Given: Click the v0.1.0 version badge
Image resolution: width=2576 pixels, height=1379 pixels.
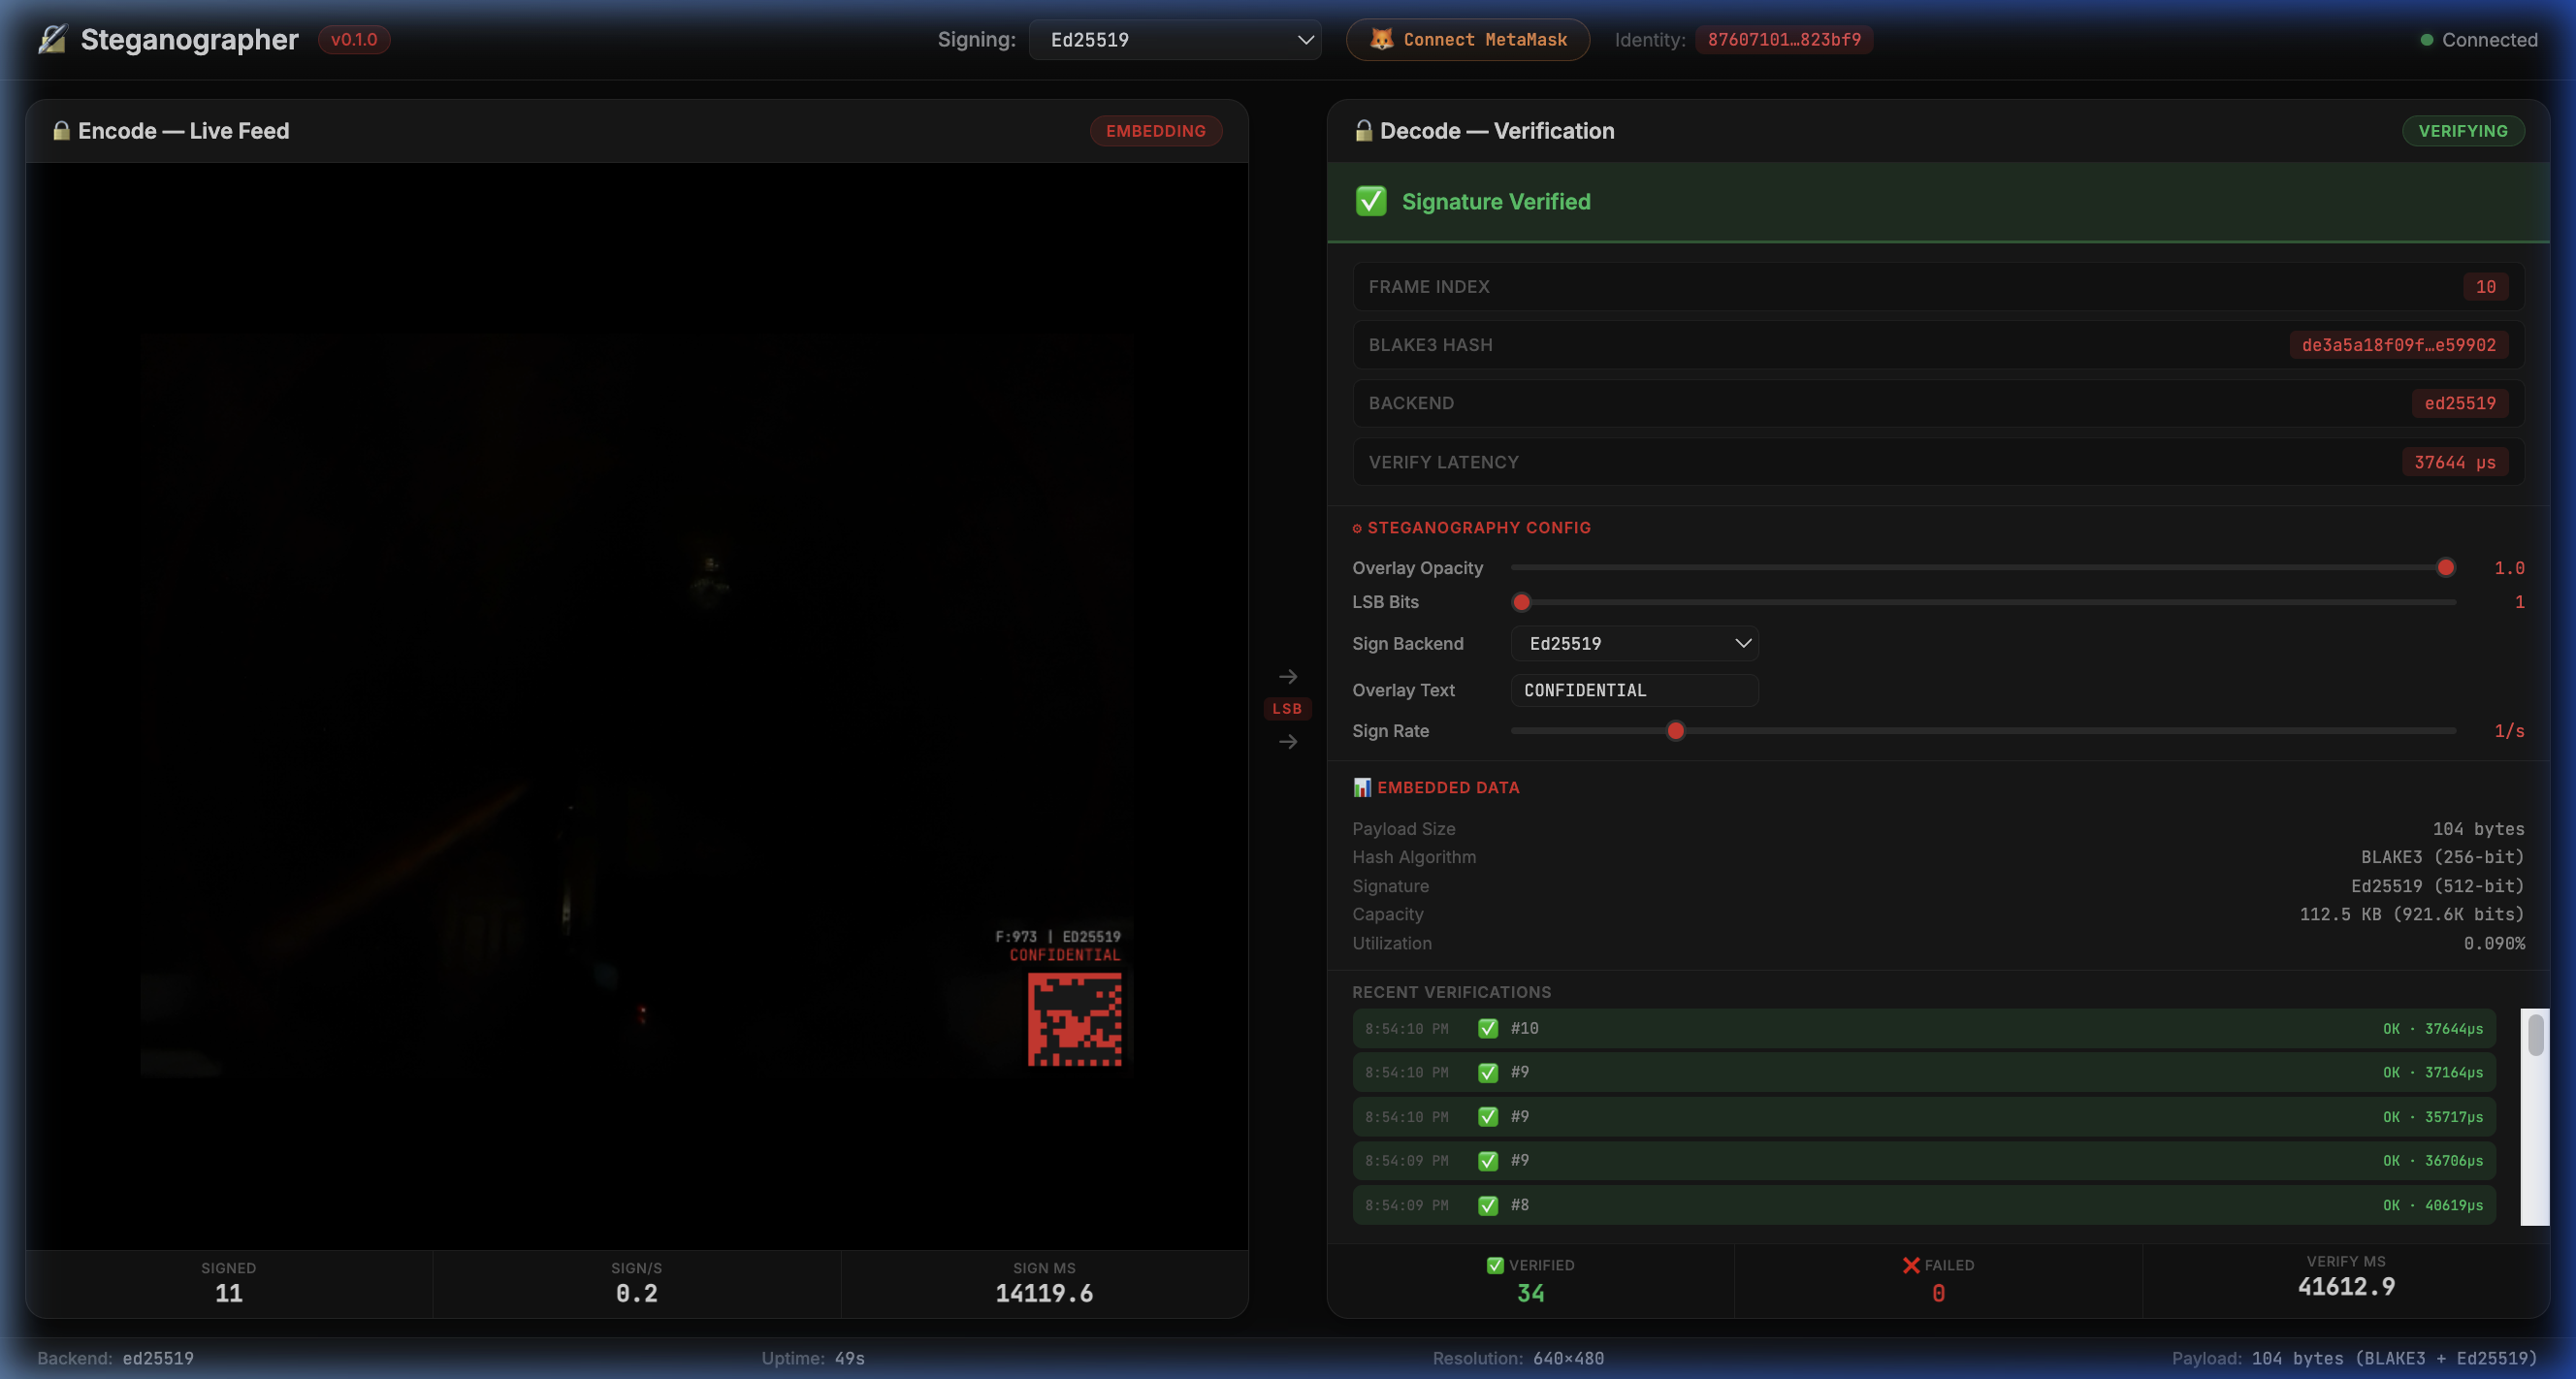Looking at the screenshot, I should pyautogui.click(x=354, y=40).
